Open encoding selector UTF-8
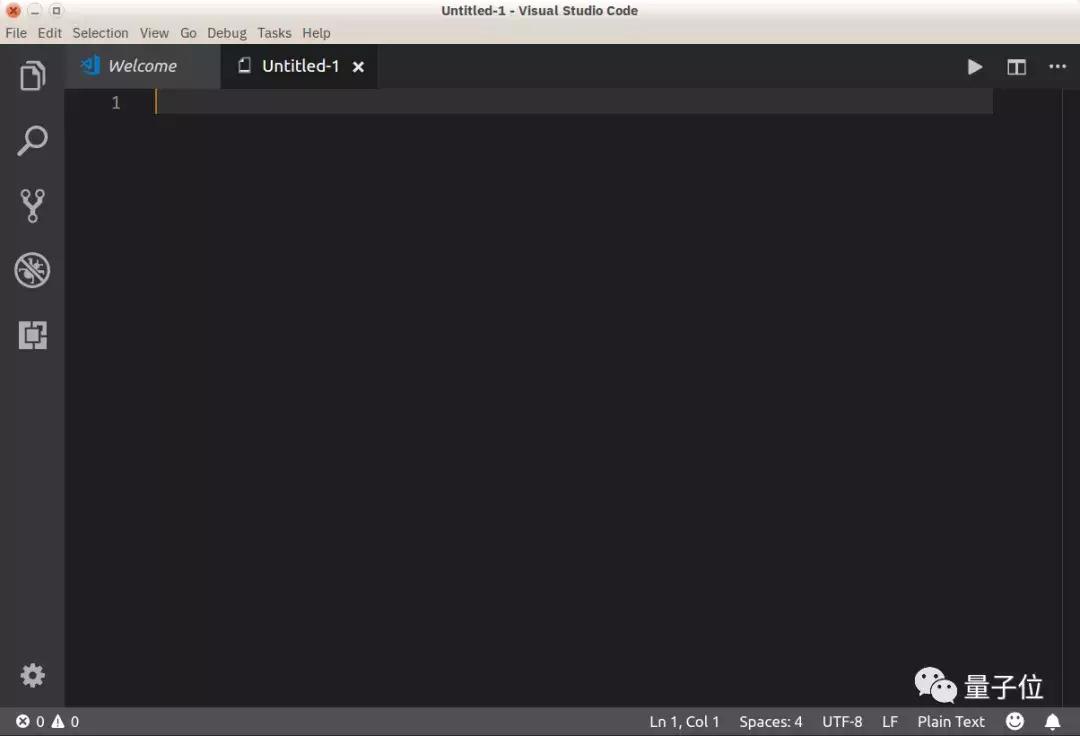The height and width of the screenshot is (736, 1080). (x=842, y=721)
